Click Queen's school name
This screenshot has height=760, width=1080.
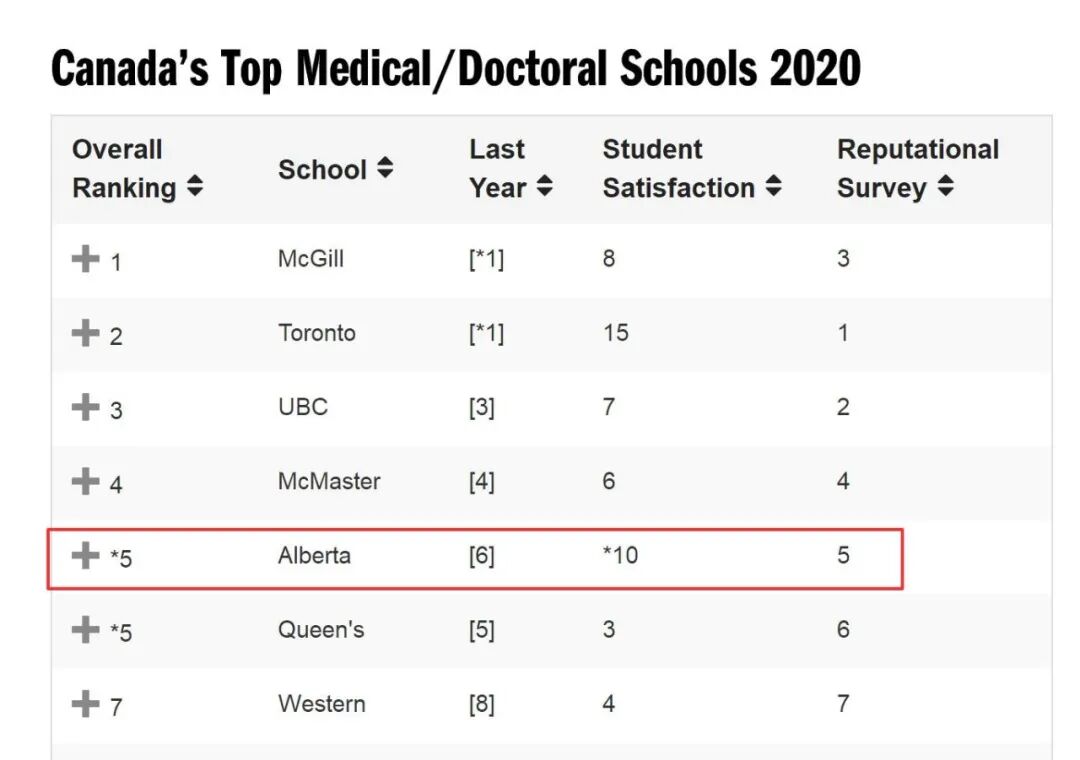[x=321, y=629]
